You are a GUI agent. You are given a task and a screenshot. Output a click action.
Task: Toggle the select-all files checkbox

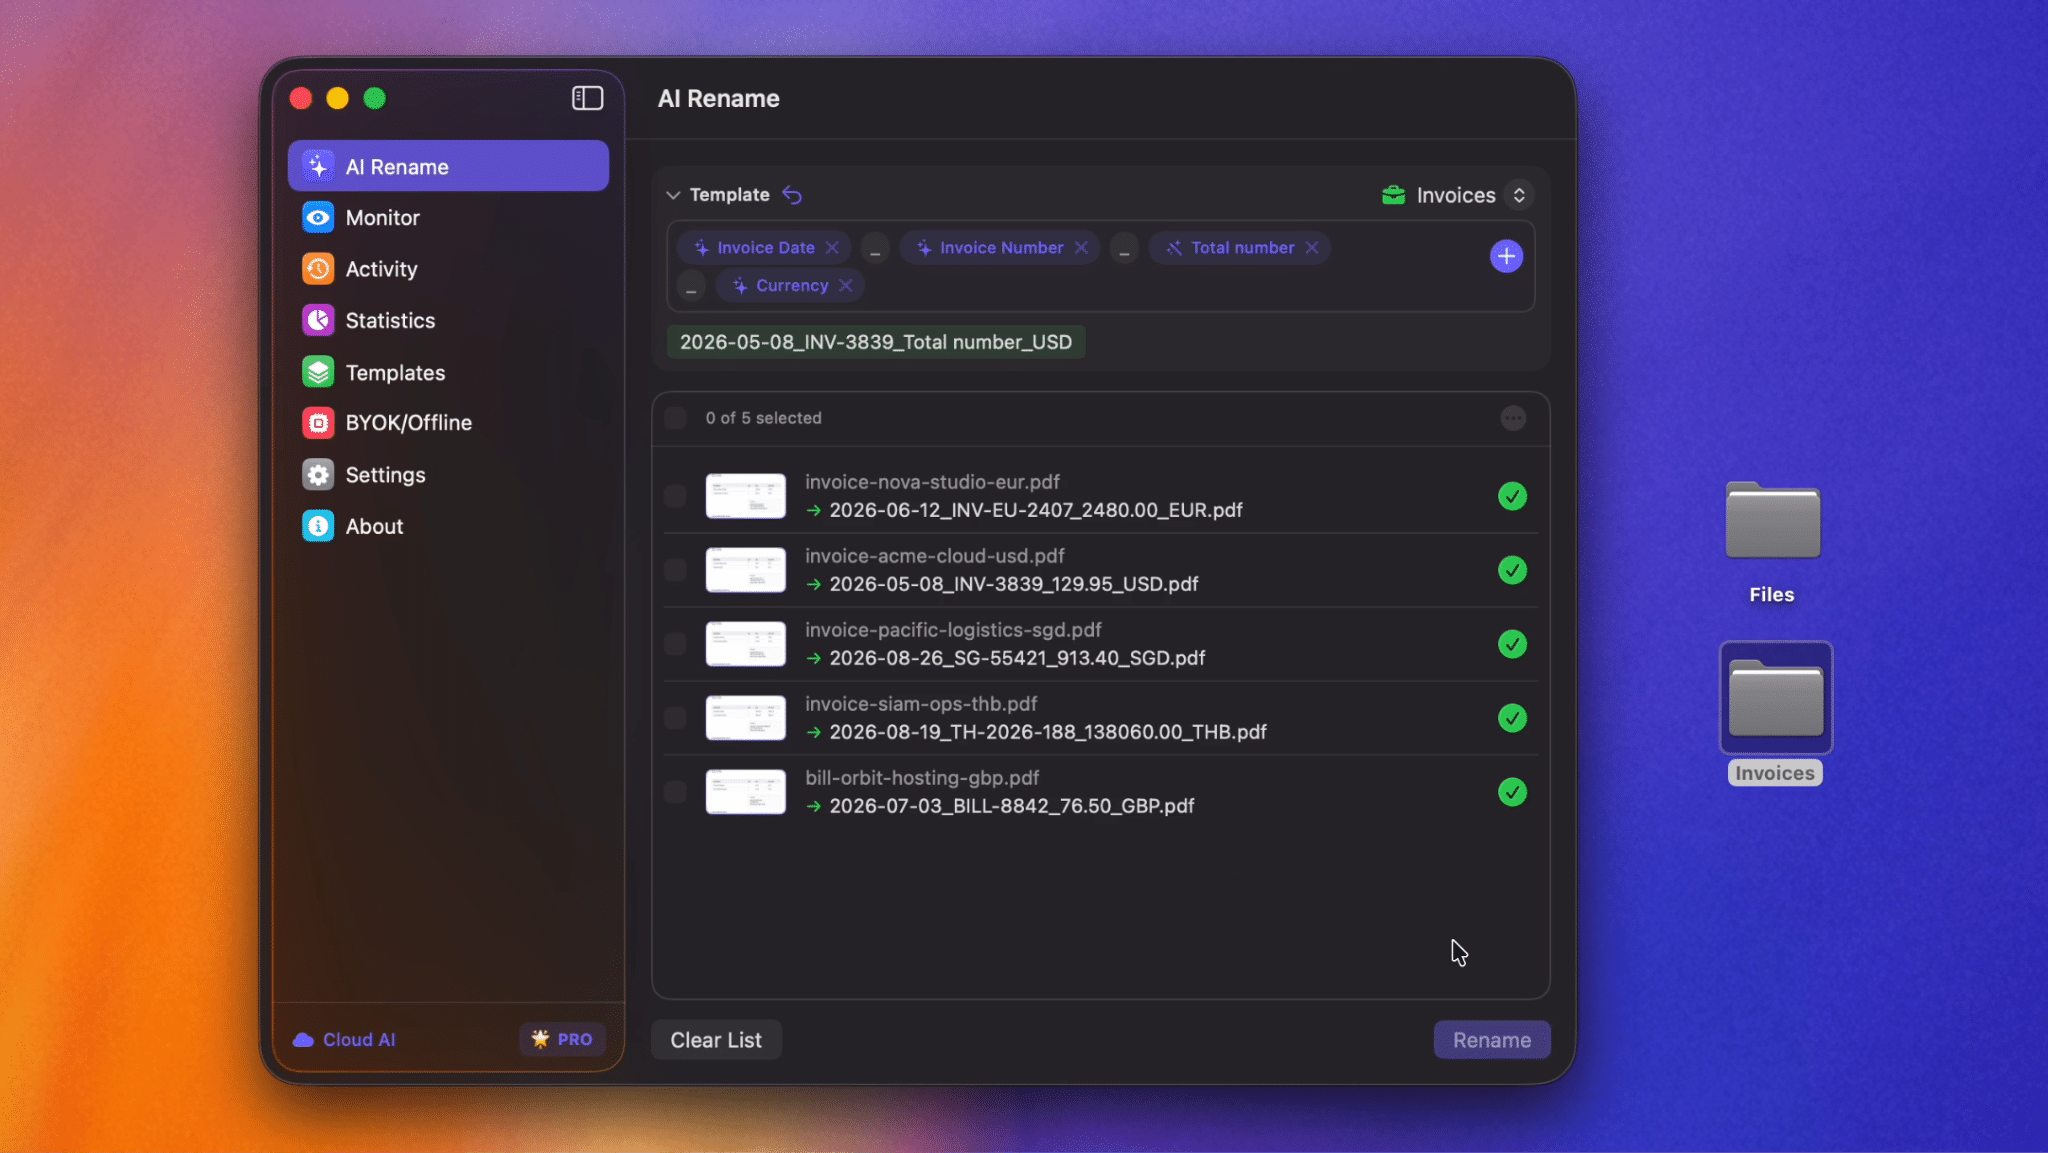pos(676,418)
